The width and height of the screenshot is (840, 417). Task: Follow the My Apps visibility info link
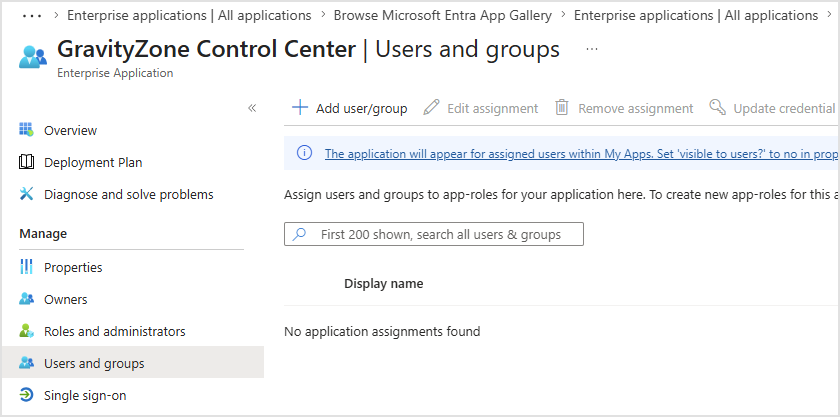click(582, 154)
